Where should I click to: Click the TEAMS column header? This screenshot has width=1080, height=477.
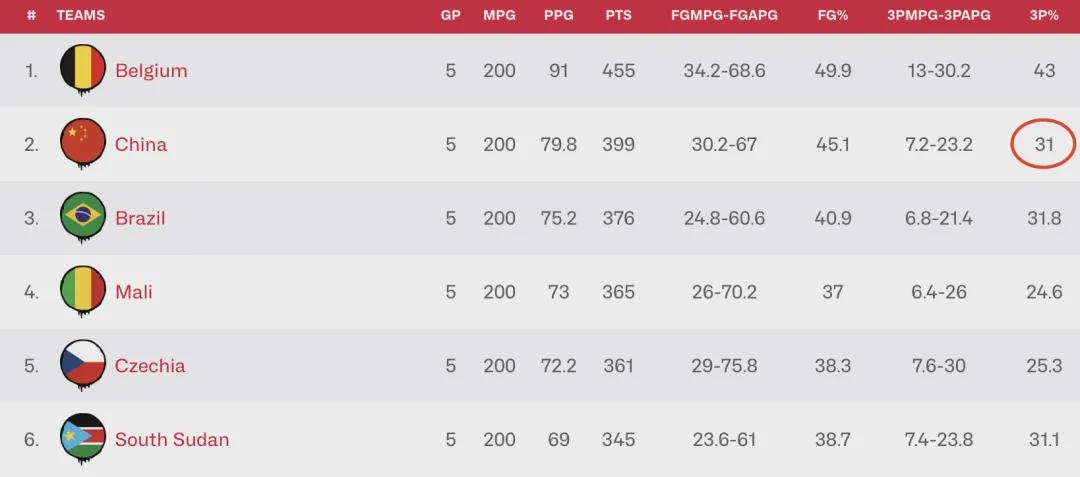click(x=81, y=16)
